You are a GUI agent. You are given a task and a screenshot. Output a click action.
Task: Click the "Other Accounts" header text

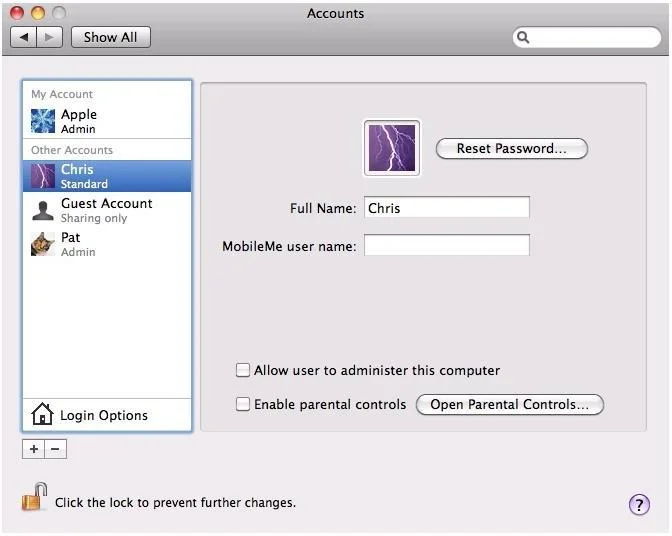(72, 150)
